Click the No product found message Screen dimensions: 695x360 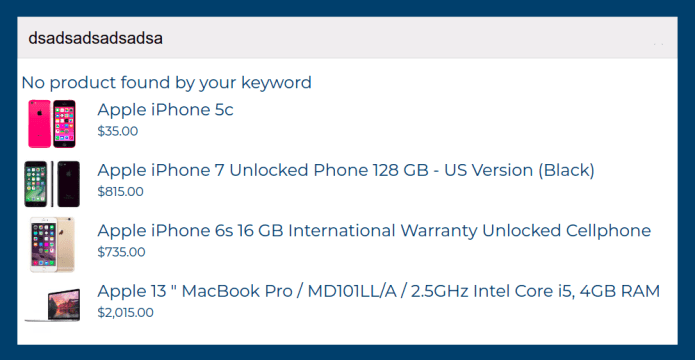point(167,82)
